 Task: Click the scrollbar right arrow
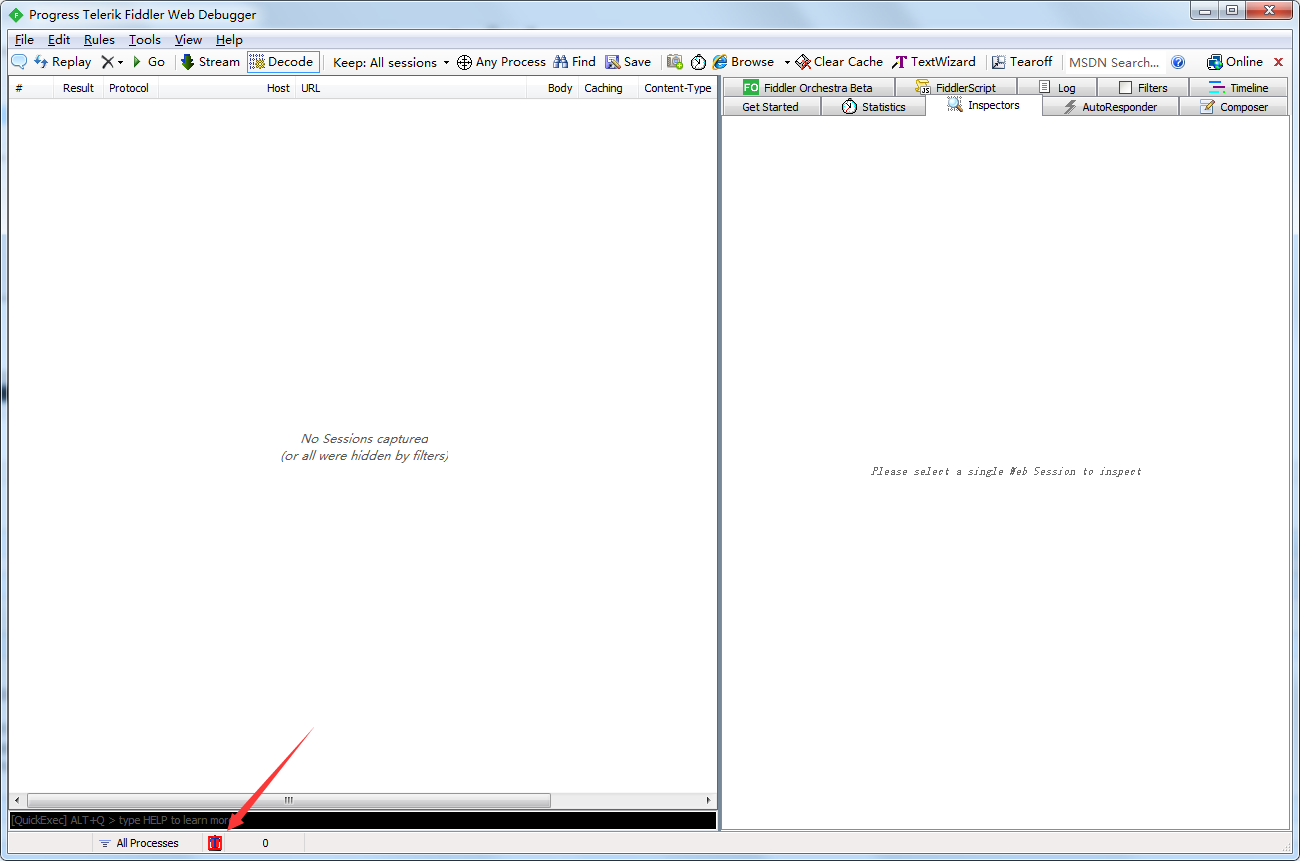709,801
